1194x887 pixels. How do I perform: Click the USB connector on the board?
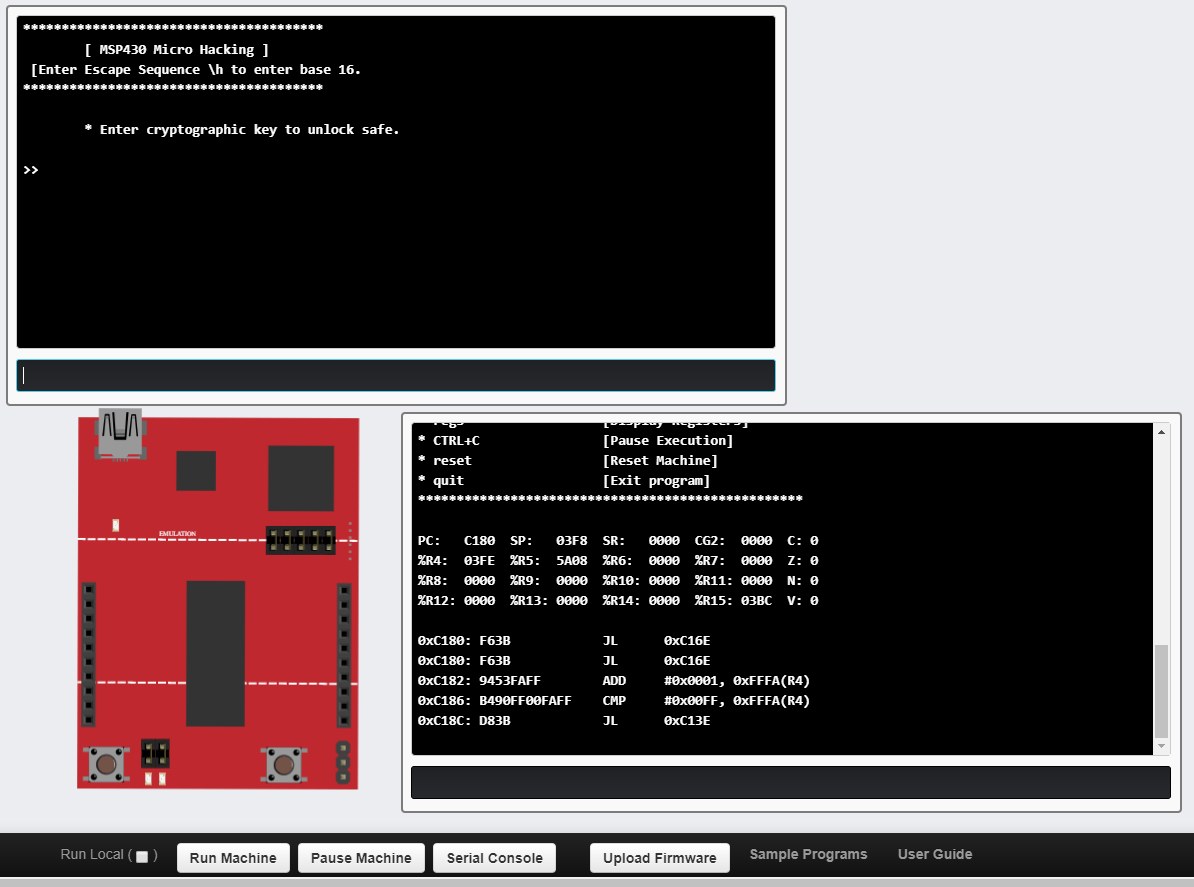(x=120, y=434)
